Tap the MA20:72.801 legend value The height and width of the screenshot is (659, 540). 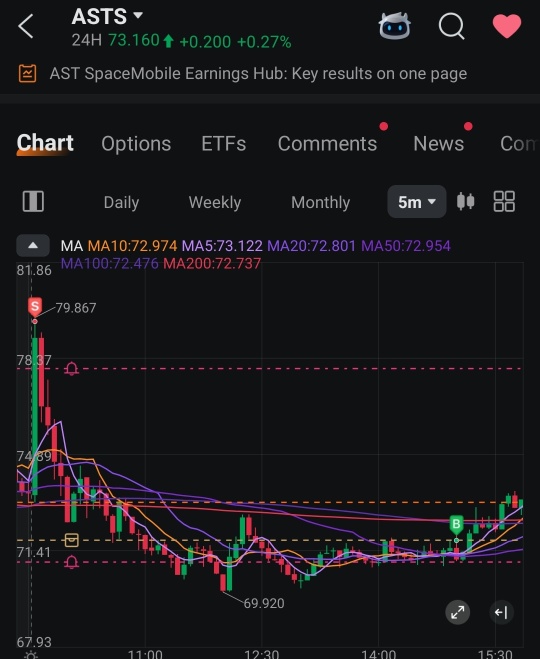[311, 246]
